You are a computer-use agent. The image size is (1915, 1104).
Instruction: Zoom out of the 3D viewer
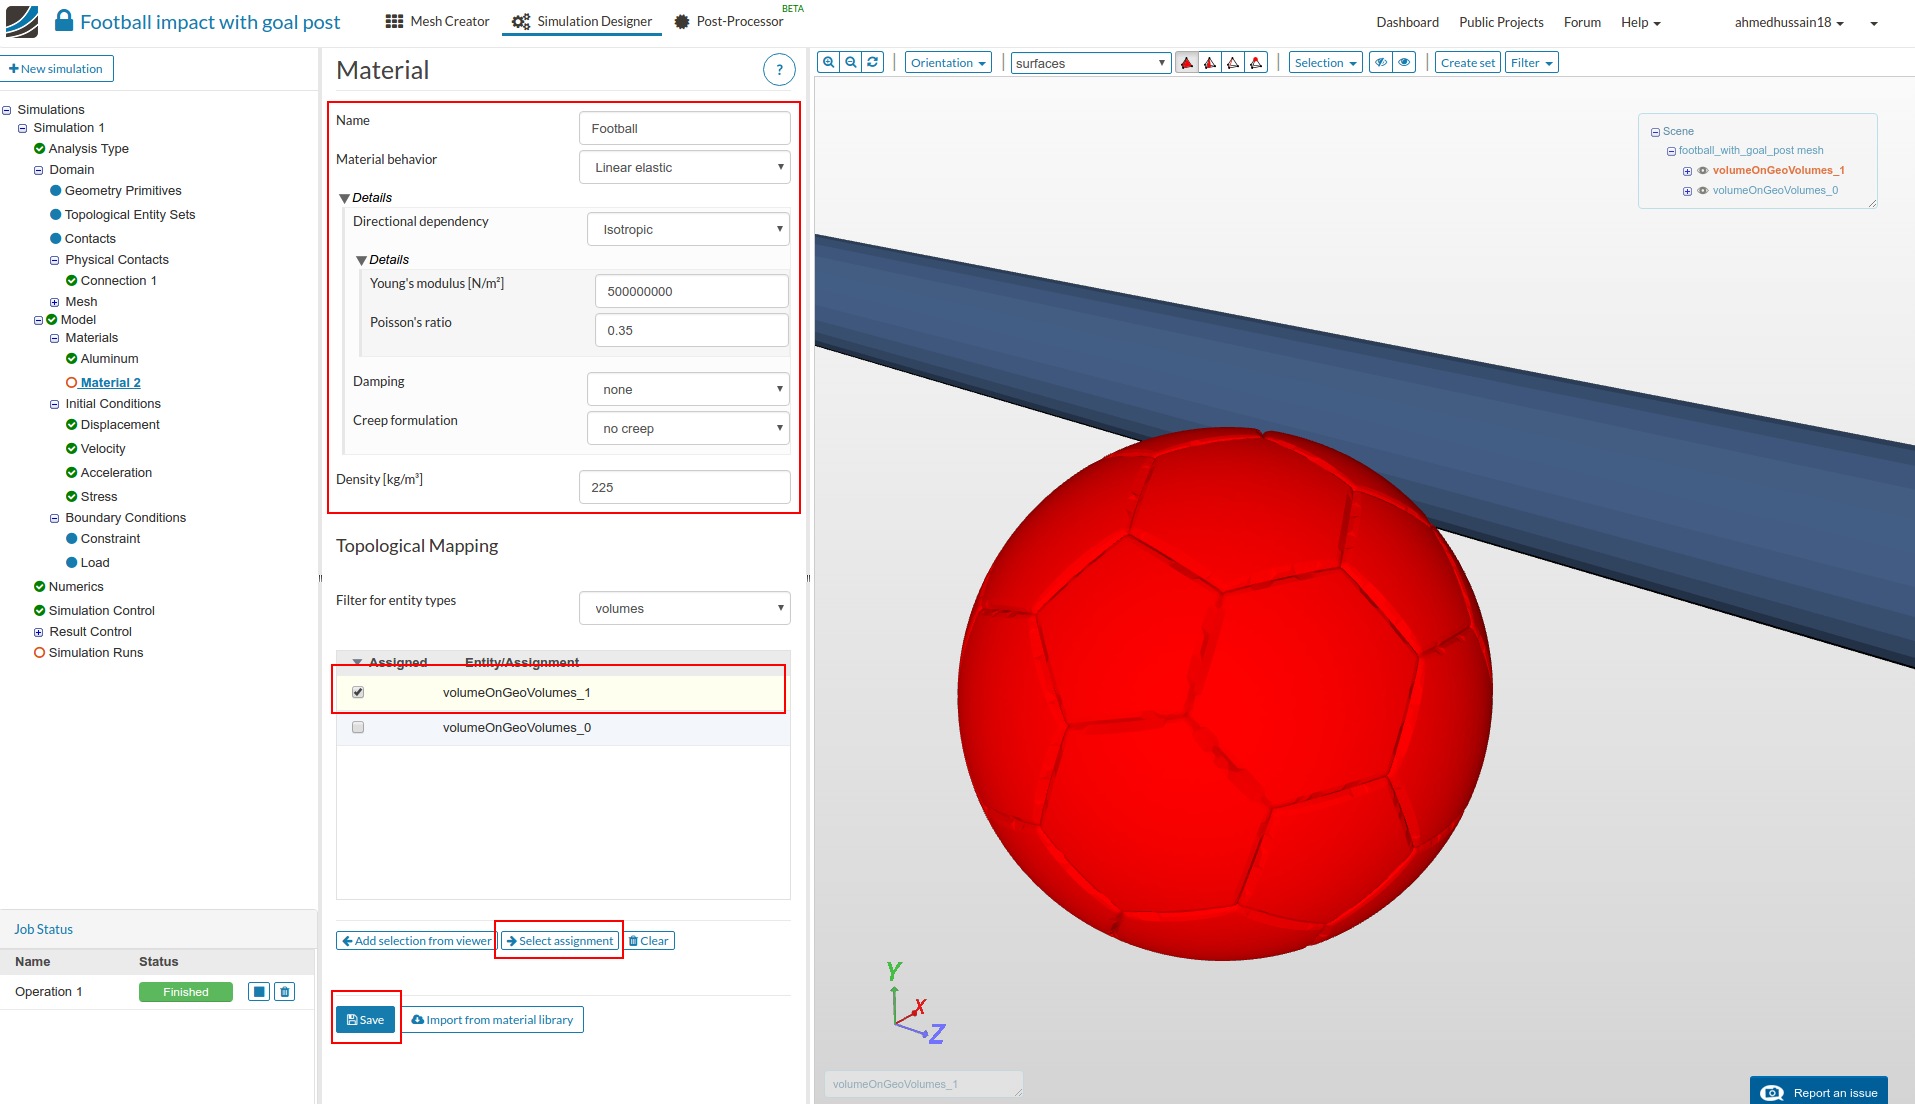click(851, 62)
